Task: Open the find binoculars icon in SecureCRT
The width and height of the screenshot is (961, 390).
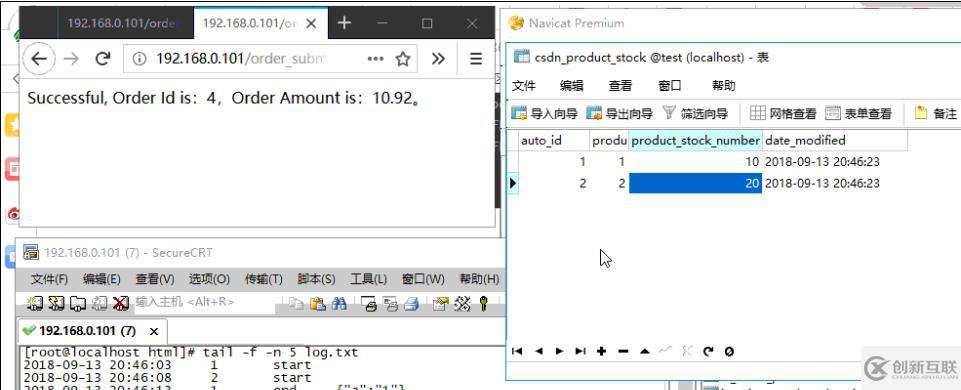Action: pyautogui.click(x=339, y=303)
